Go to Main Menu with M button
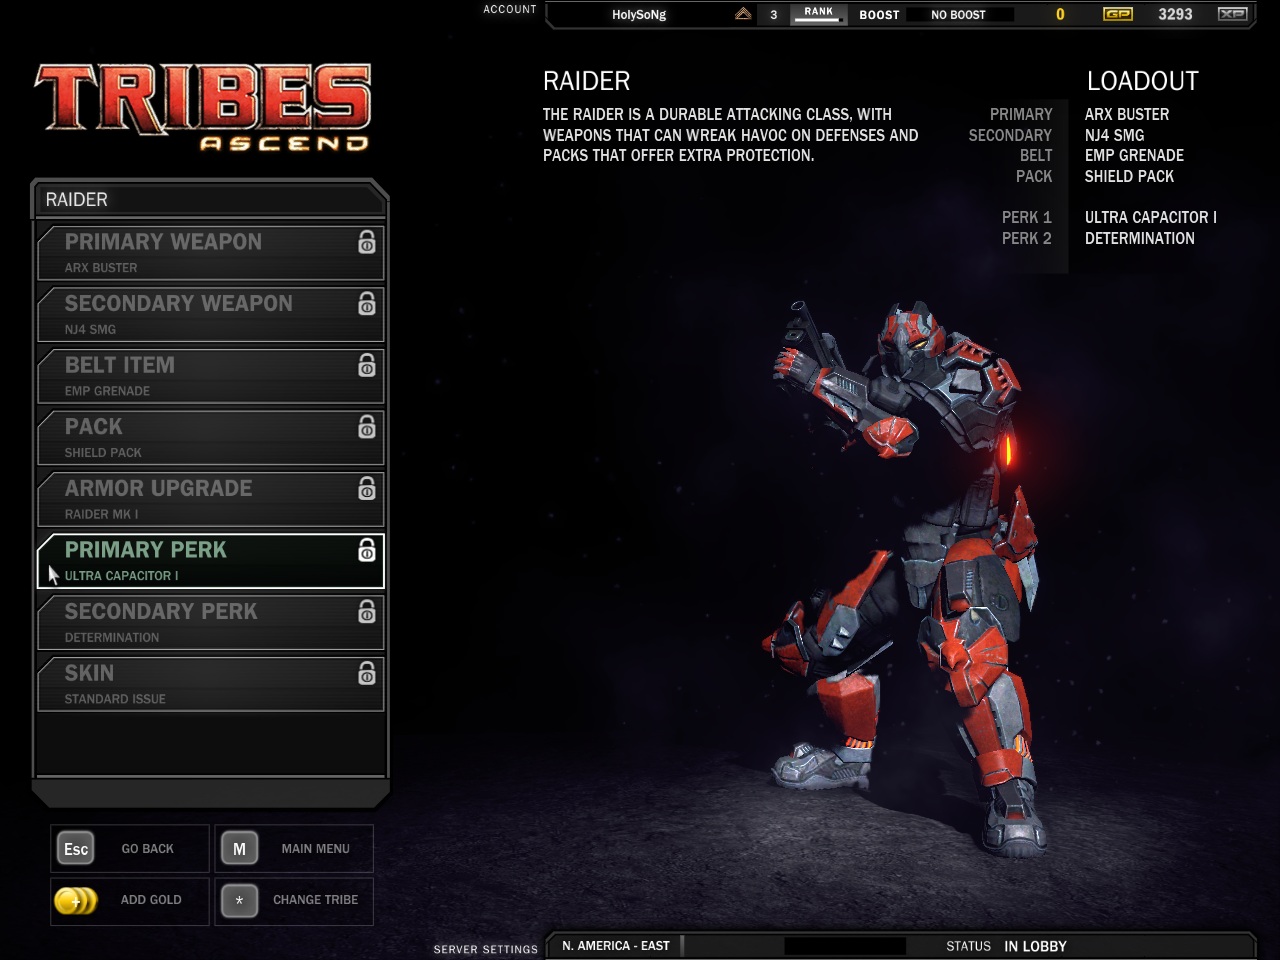Viewport: 1280px width, 960px height. [294, 849]
